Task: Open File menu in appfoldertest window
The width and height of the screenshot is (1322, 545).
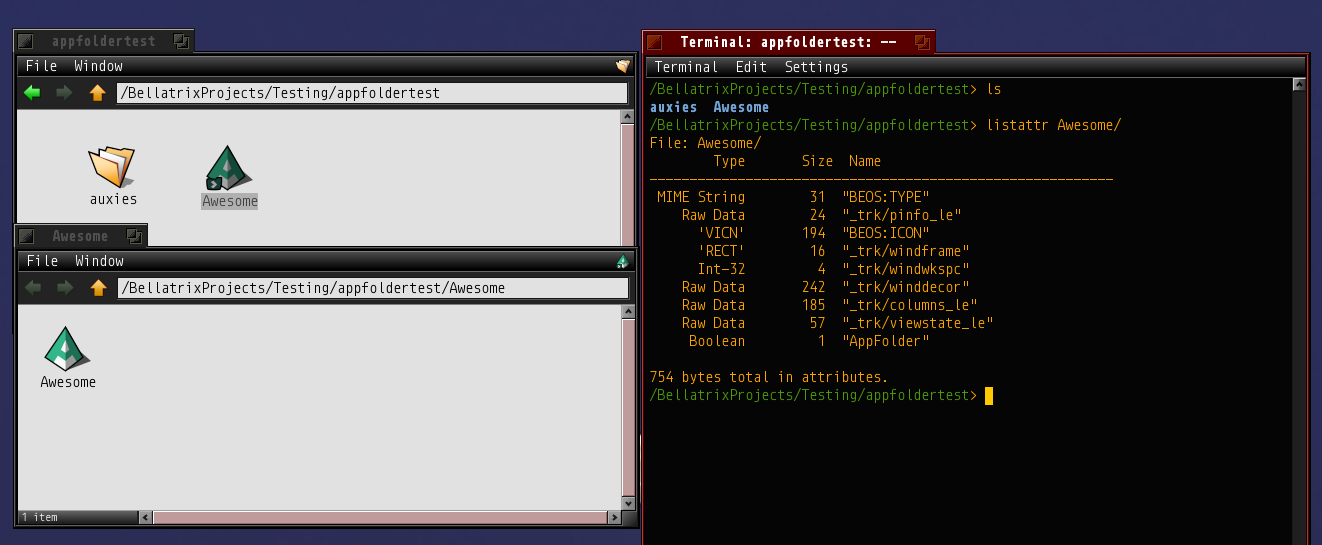Action: point(42,66)
